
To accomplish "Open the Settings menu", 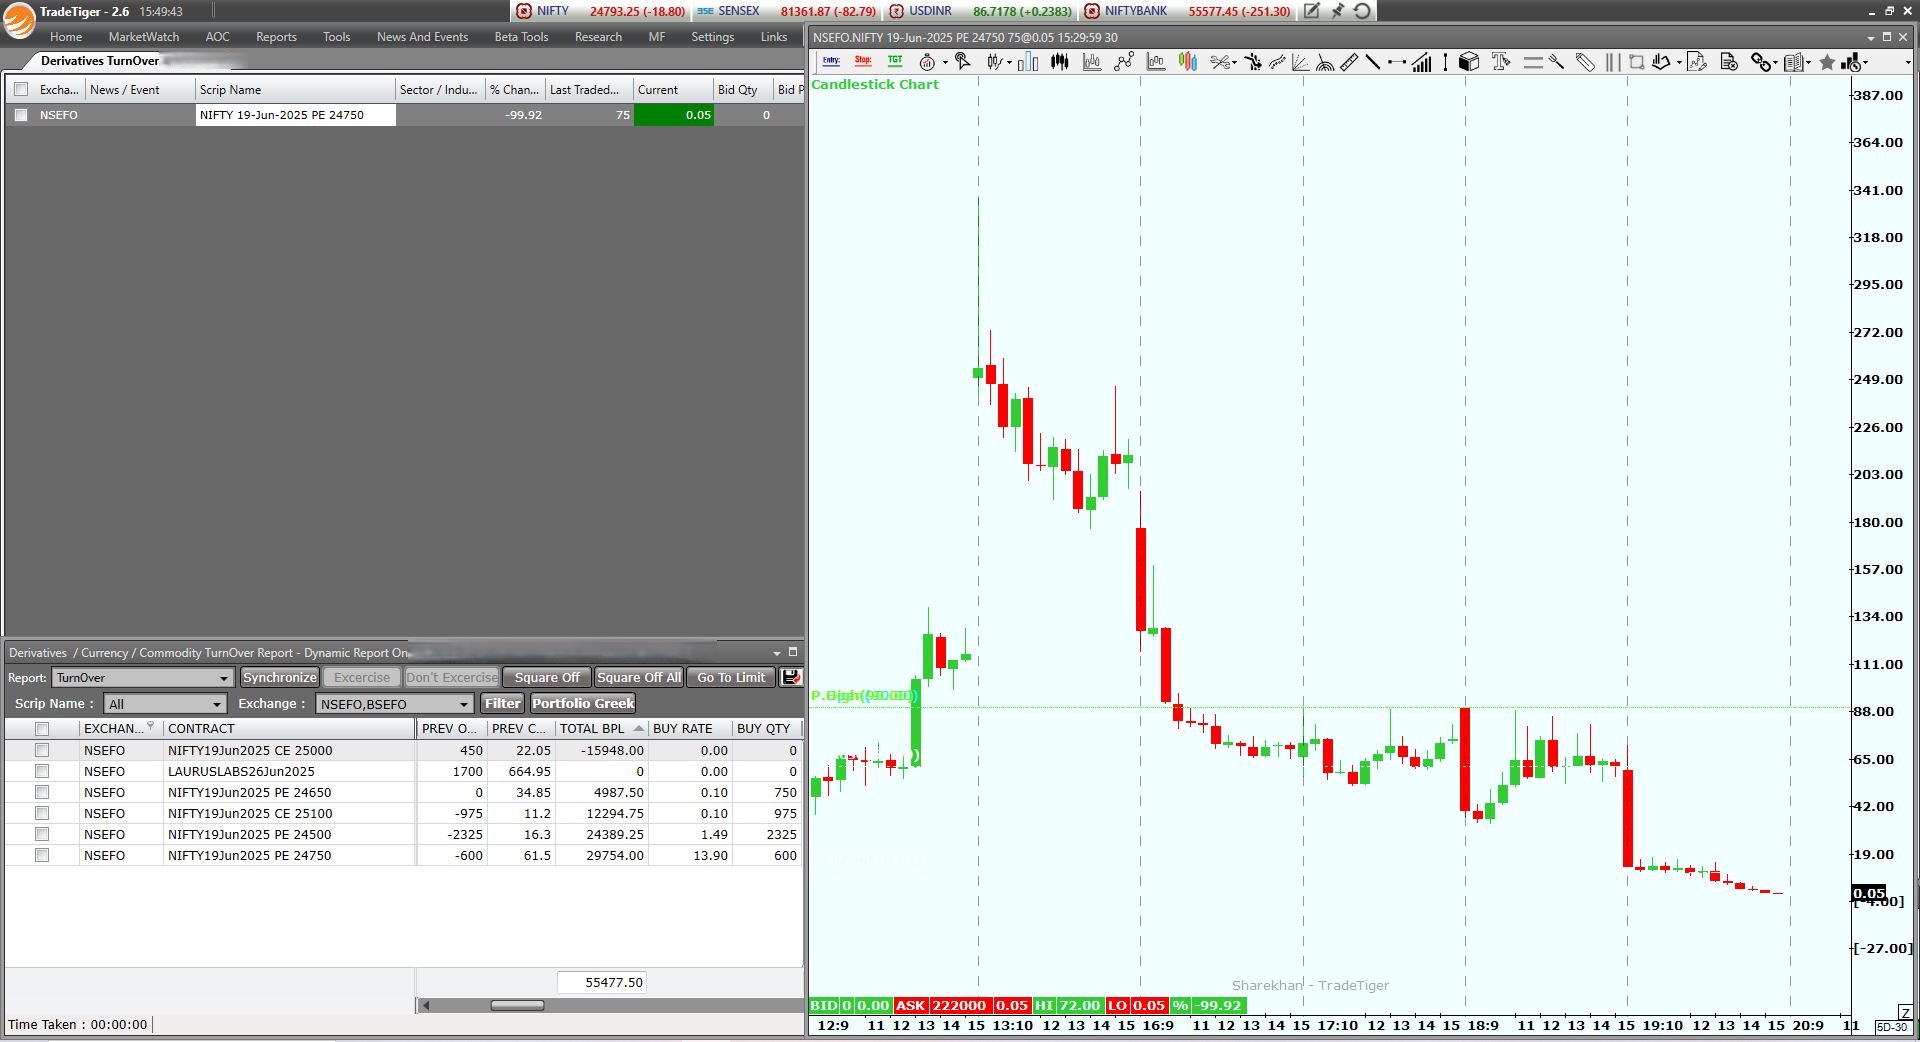I will coord(712,37).
